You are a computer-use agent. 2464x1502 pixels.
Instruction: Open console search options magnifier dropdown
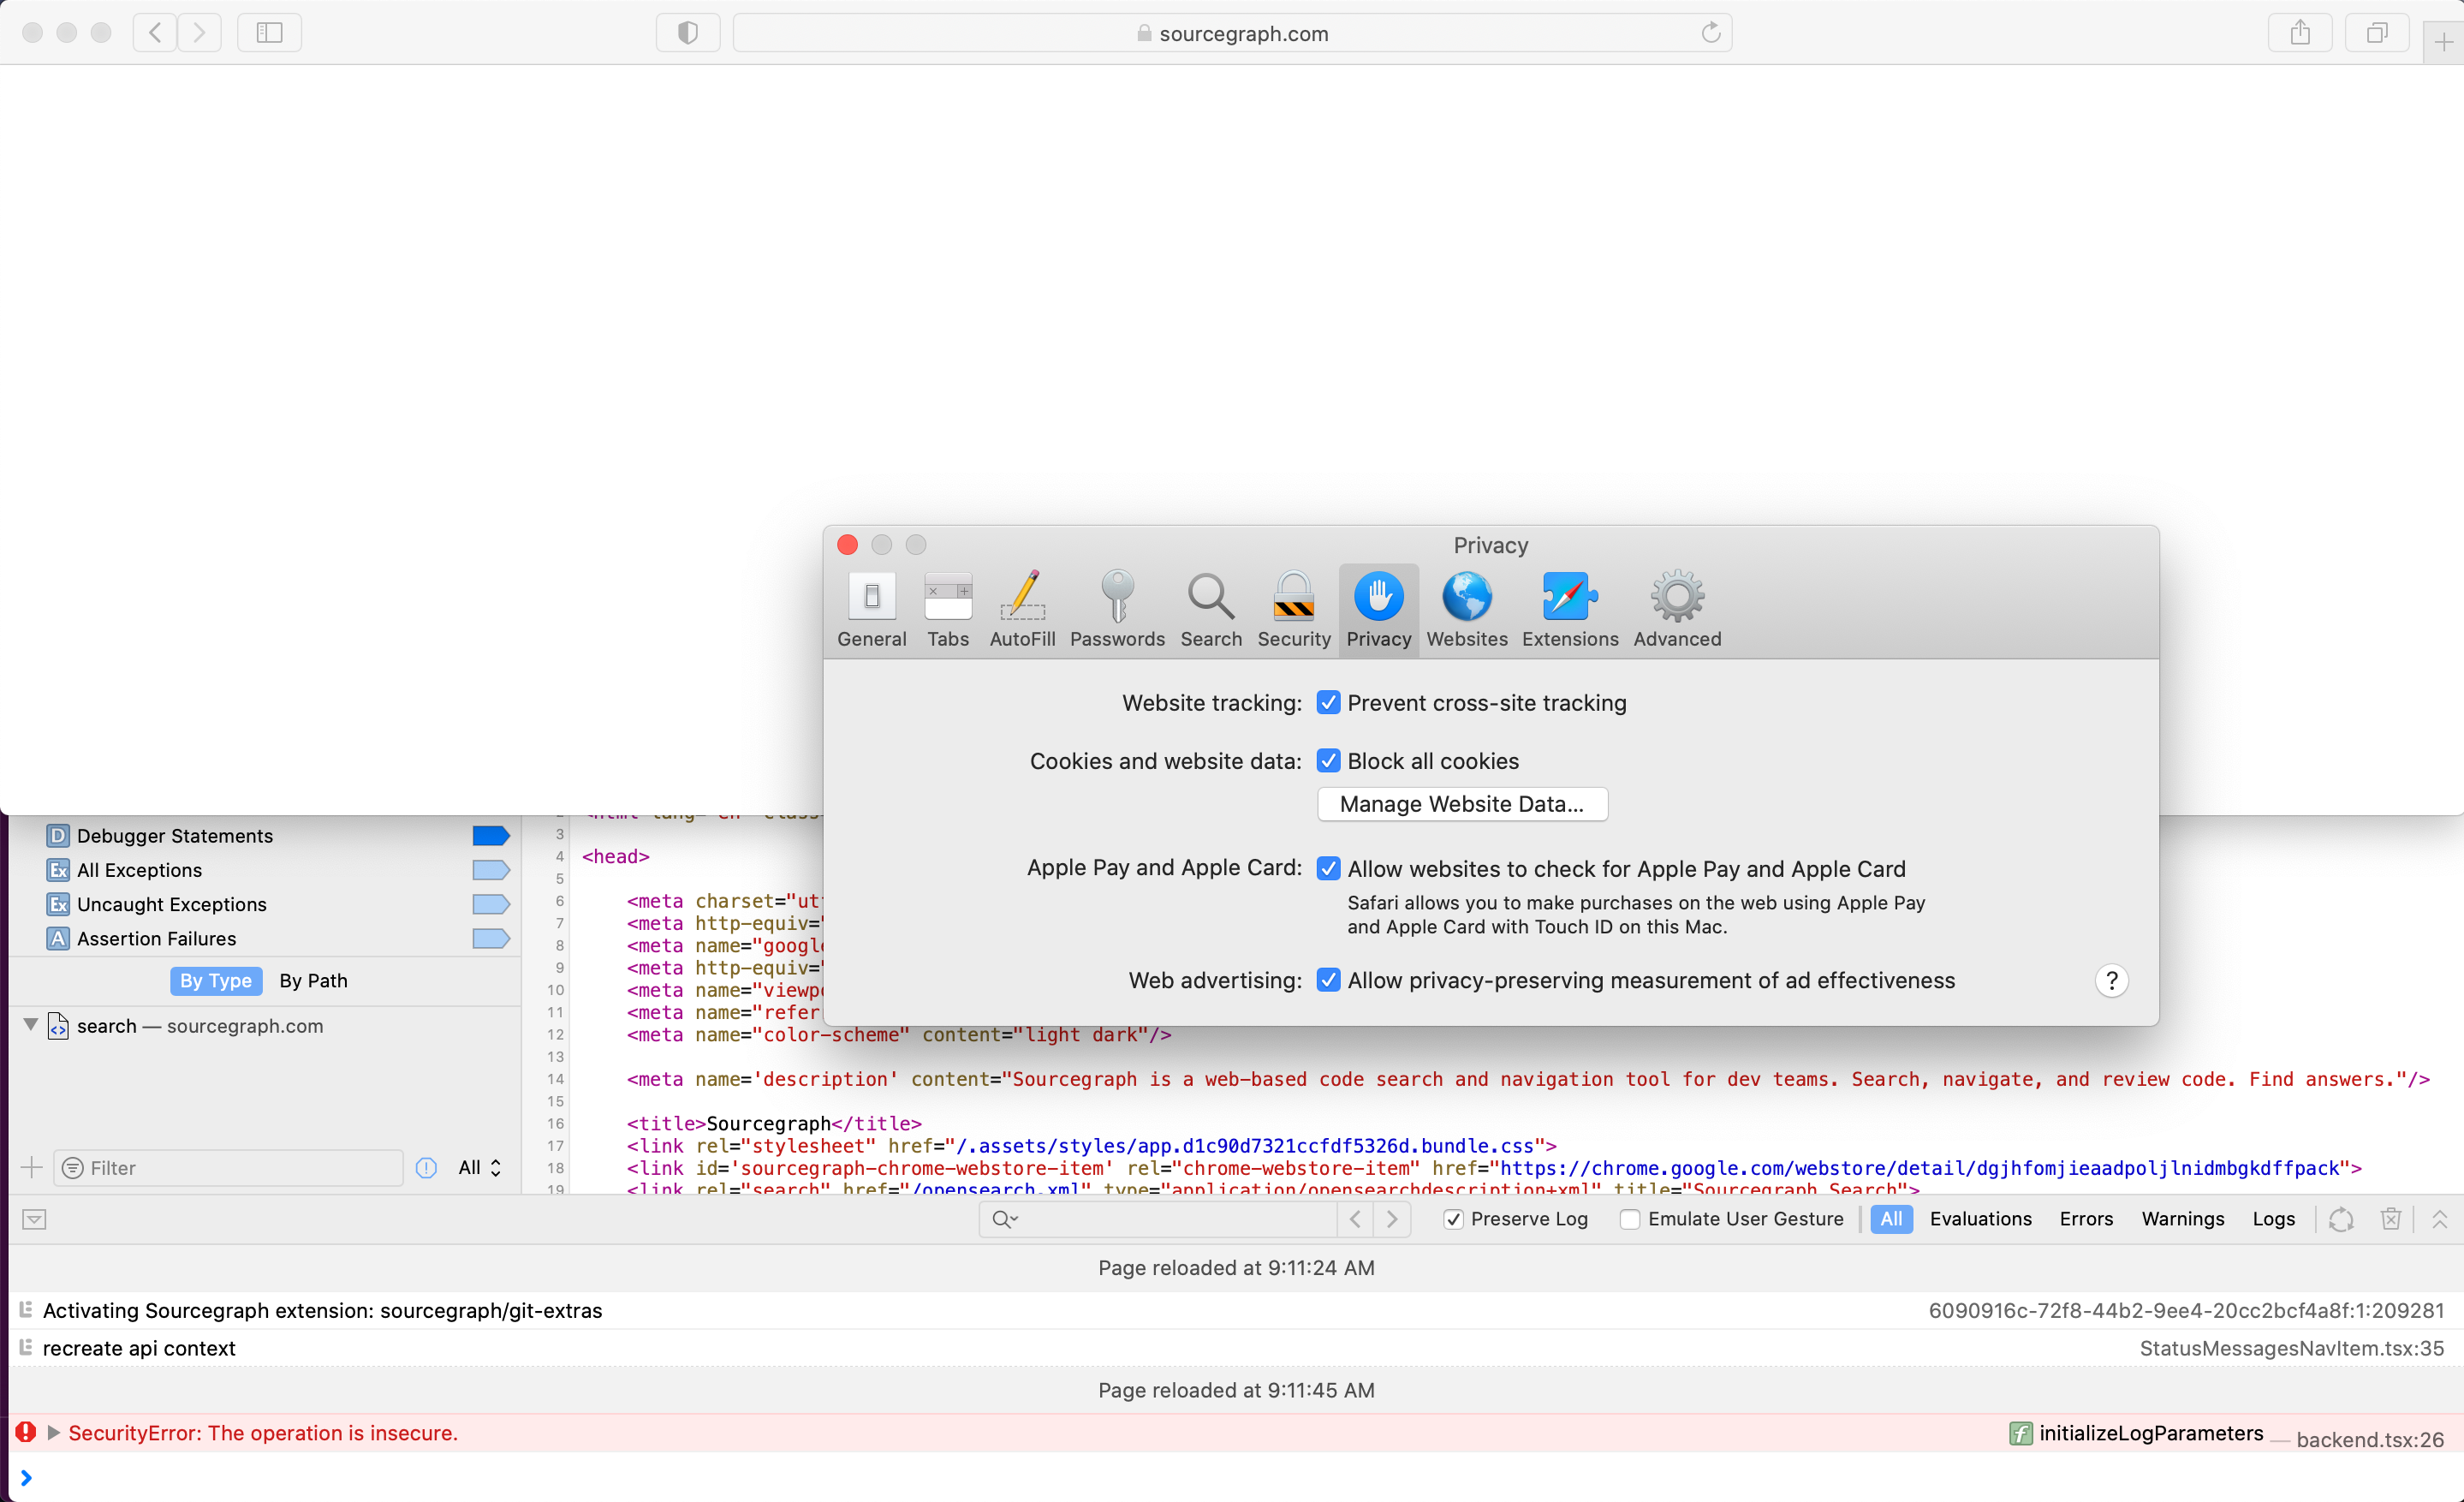pos(1004,1218)
